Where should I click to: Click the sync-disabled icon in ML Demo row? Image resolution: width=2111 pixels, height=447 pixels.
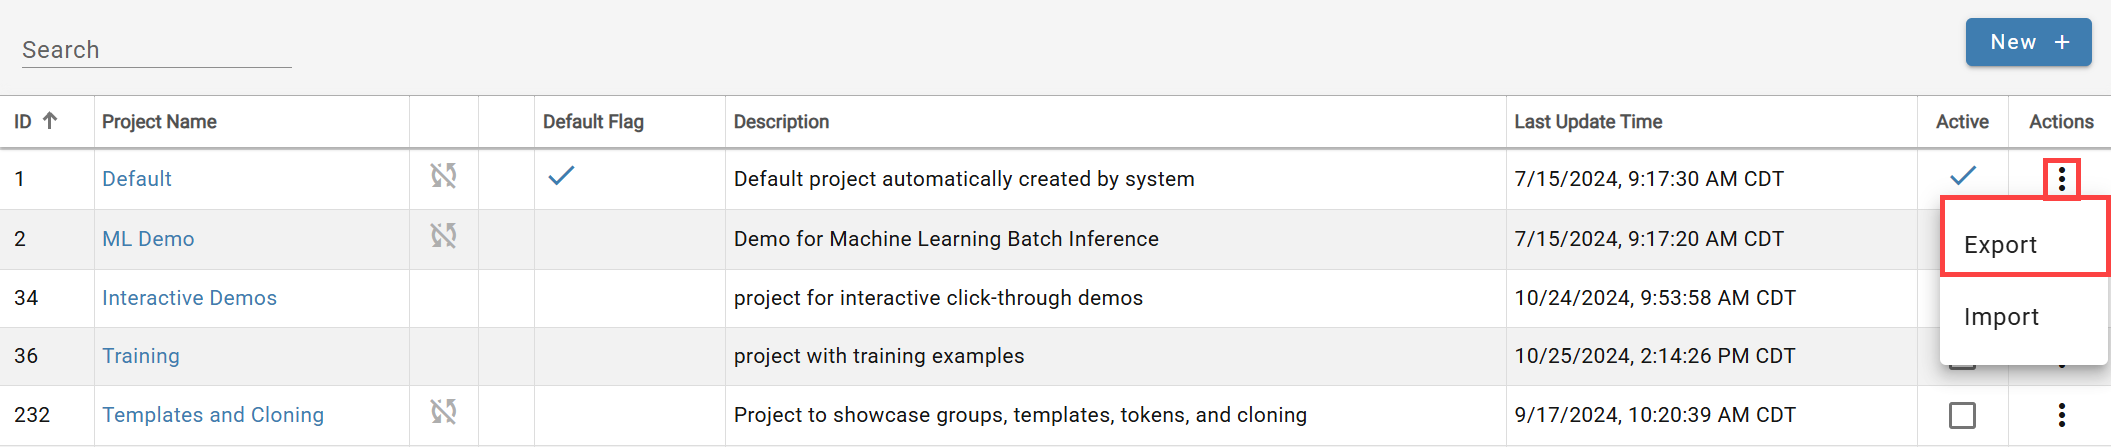(x=444, y=236)
